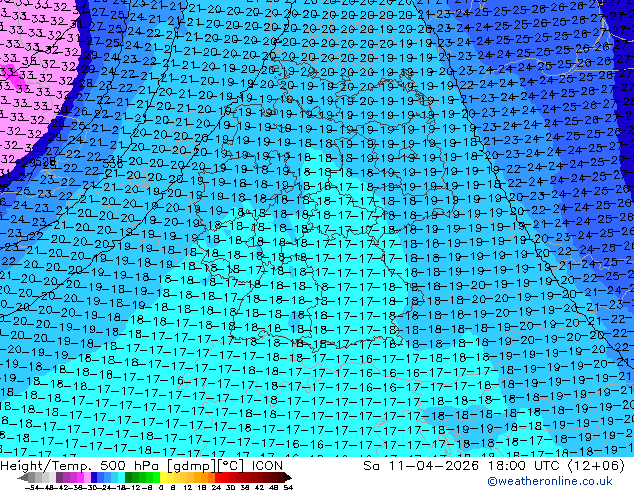Pick the dark green legend swatch
Image resolution: width=634 pixels, height=490 pixels.
129,477
